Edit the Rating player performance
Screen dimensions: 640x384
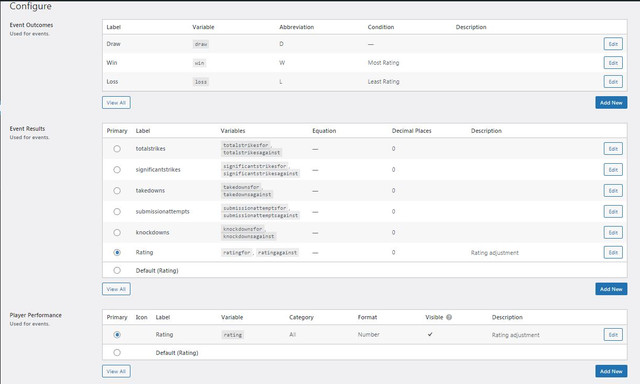coord(613,335)
